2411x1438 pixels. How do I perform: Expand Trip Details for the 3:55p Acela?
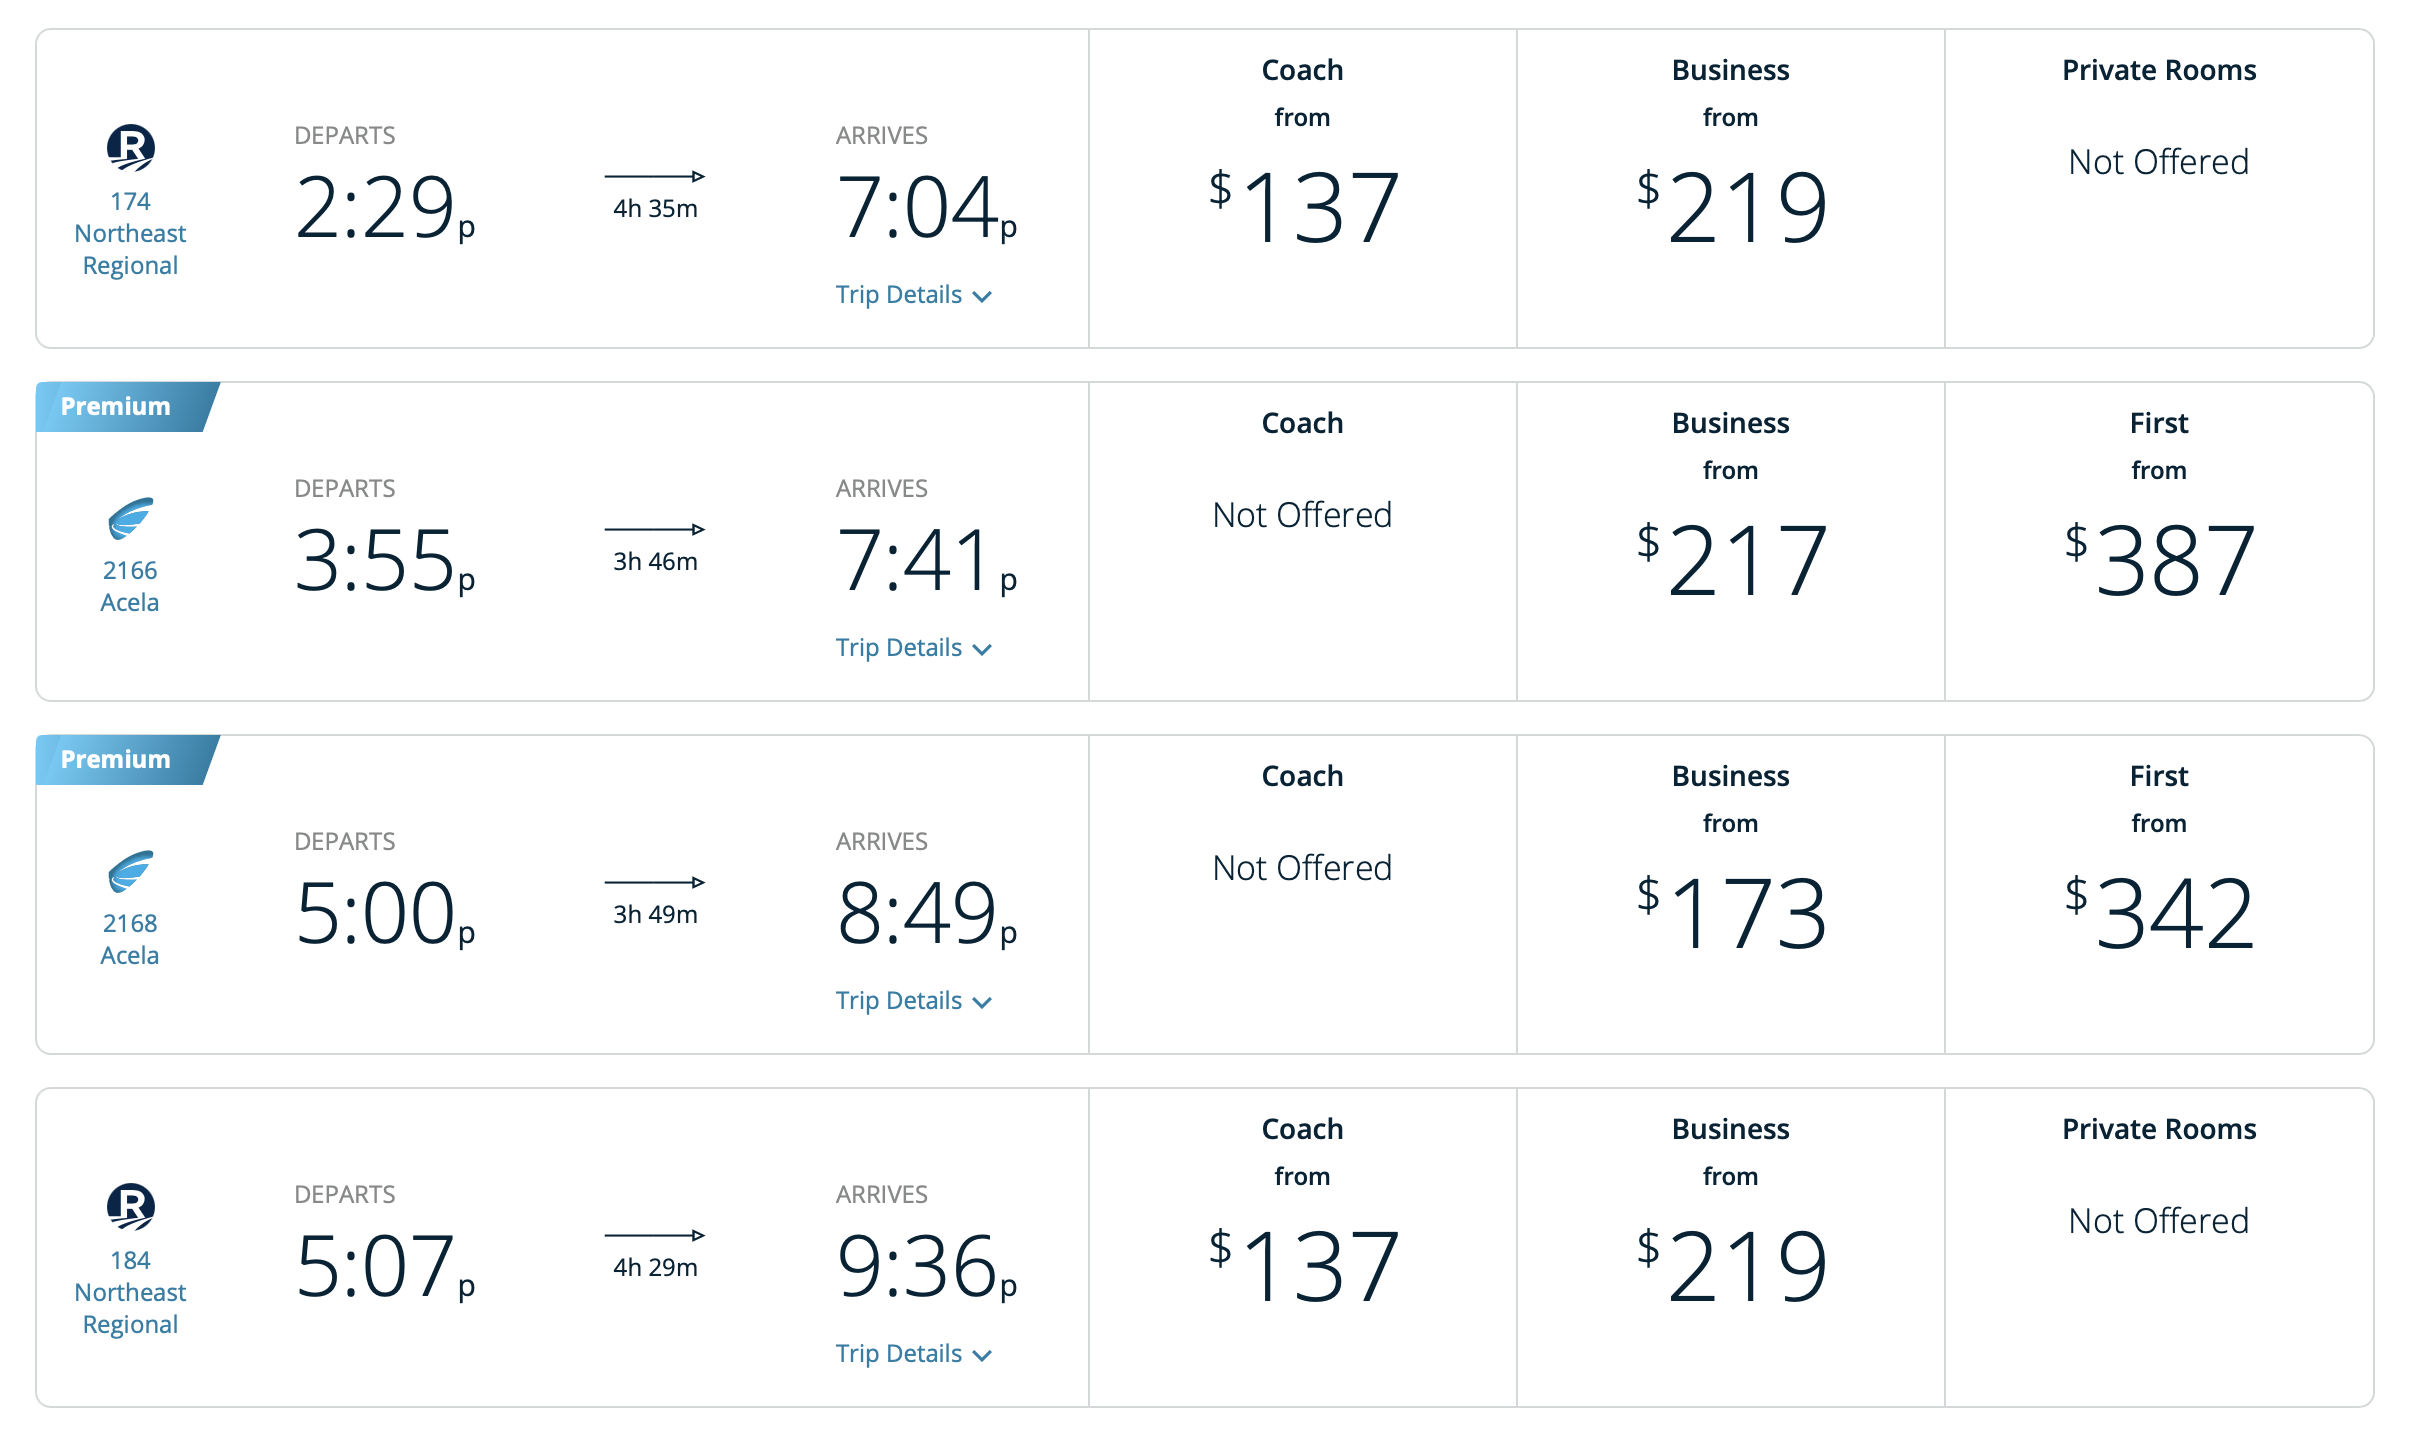pos(913,647)
